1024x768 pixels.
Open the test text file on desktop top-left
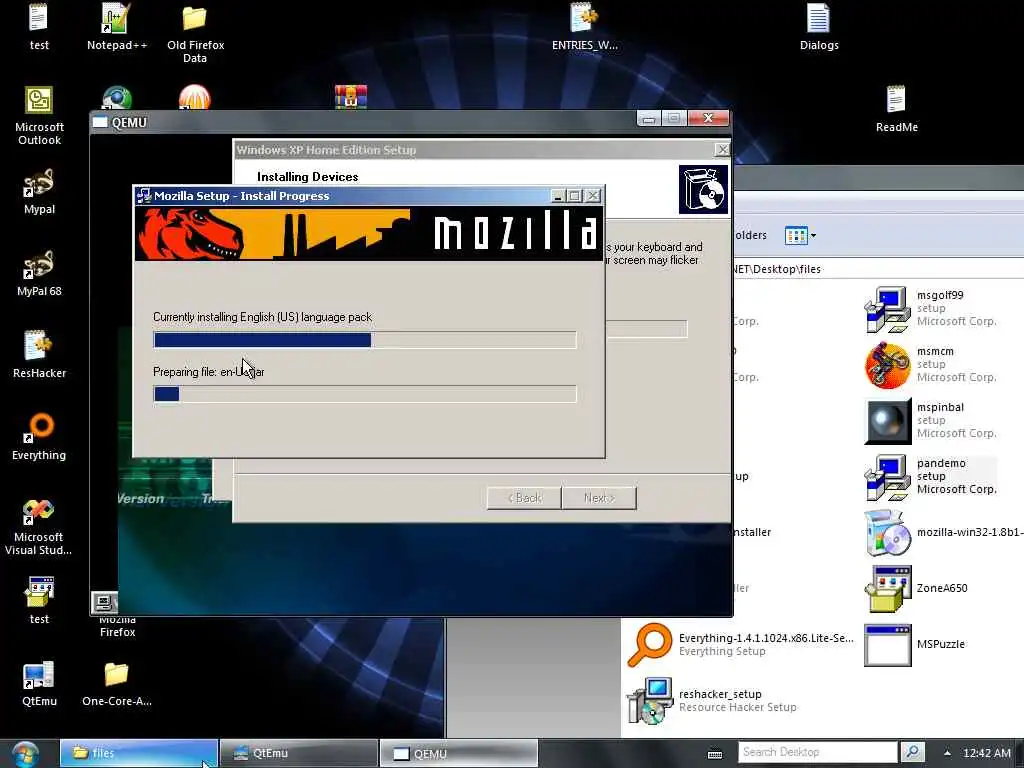(x=39, y=26)
